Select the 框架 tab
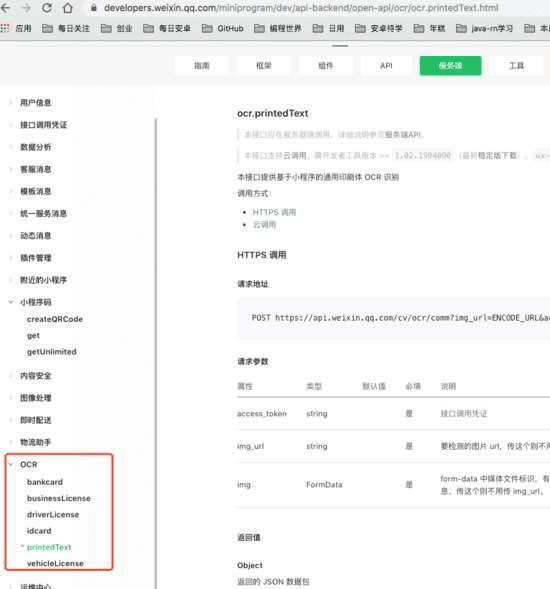Screen dimensions: 550x589 (x=263, y=66)
